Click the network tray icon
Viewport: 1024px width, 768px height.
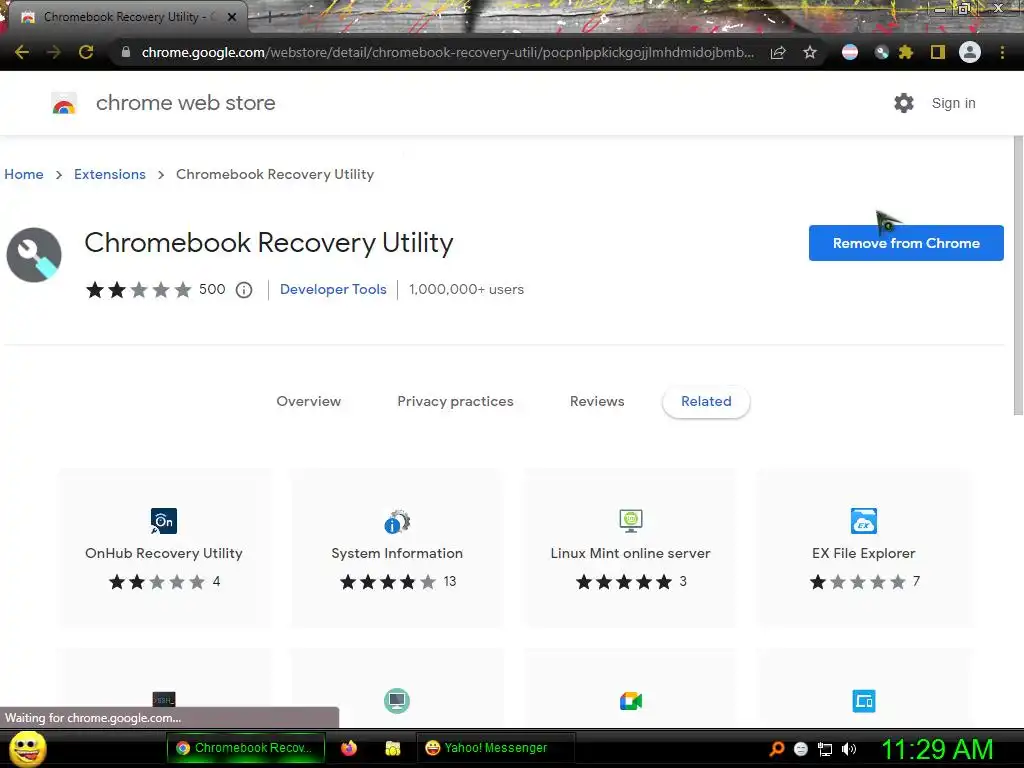[825, 749]
